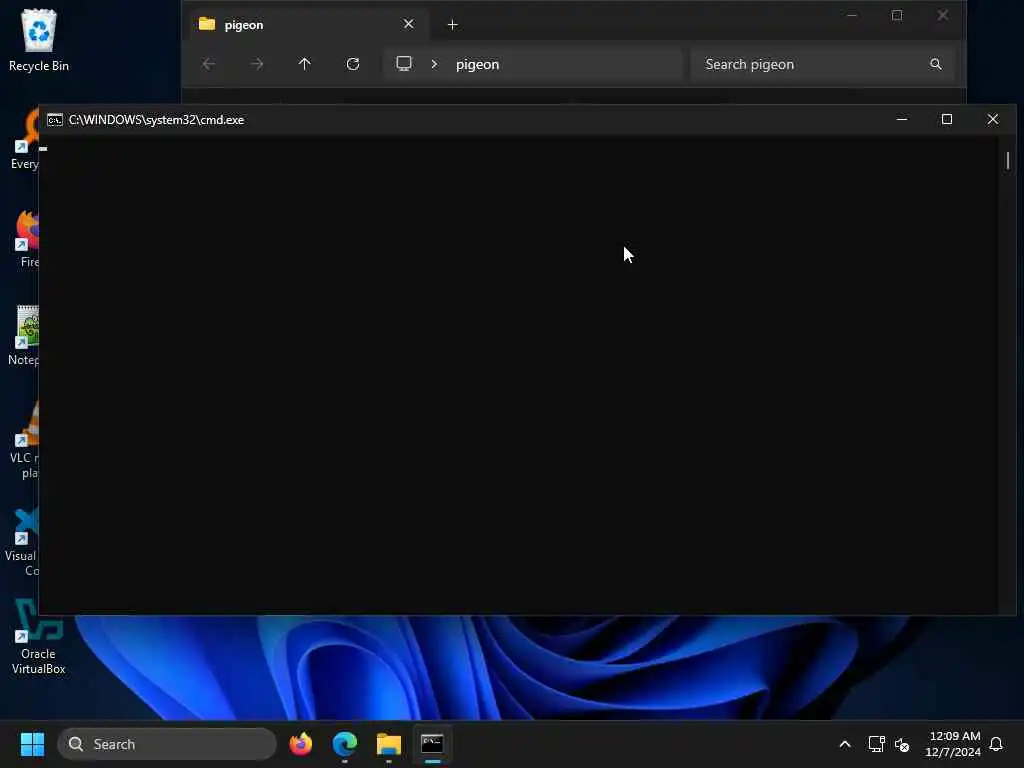Open the Visual Studio Code desktop shortcut

click(22, 541)
